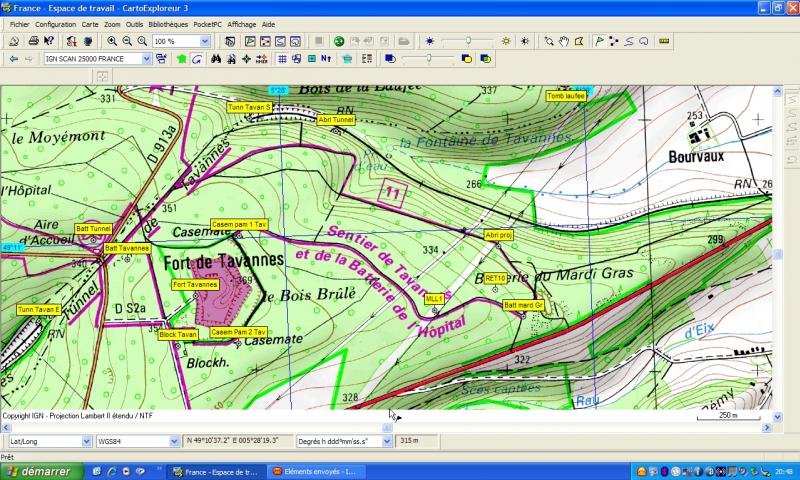The image size is (800, 480).
Task: Click the MLL1 waypoint label
Action: point(434,298)
